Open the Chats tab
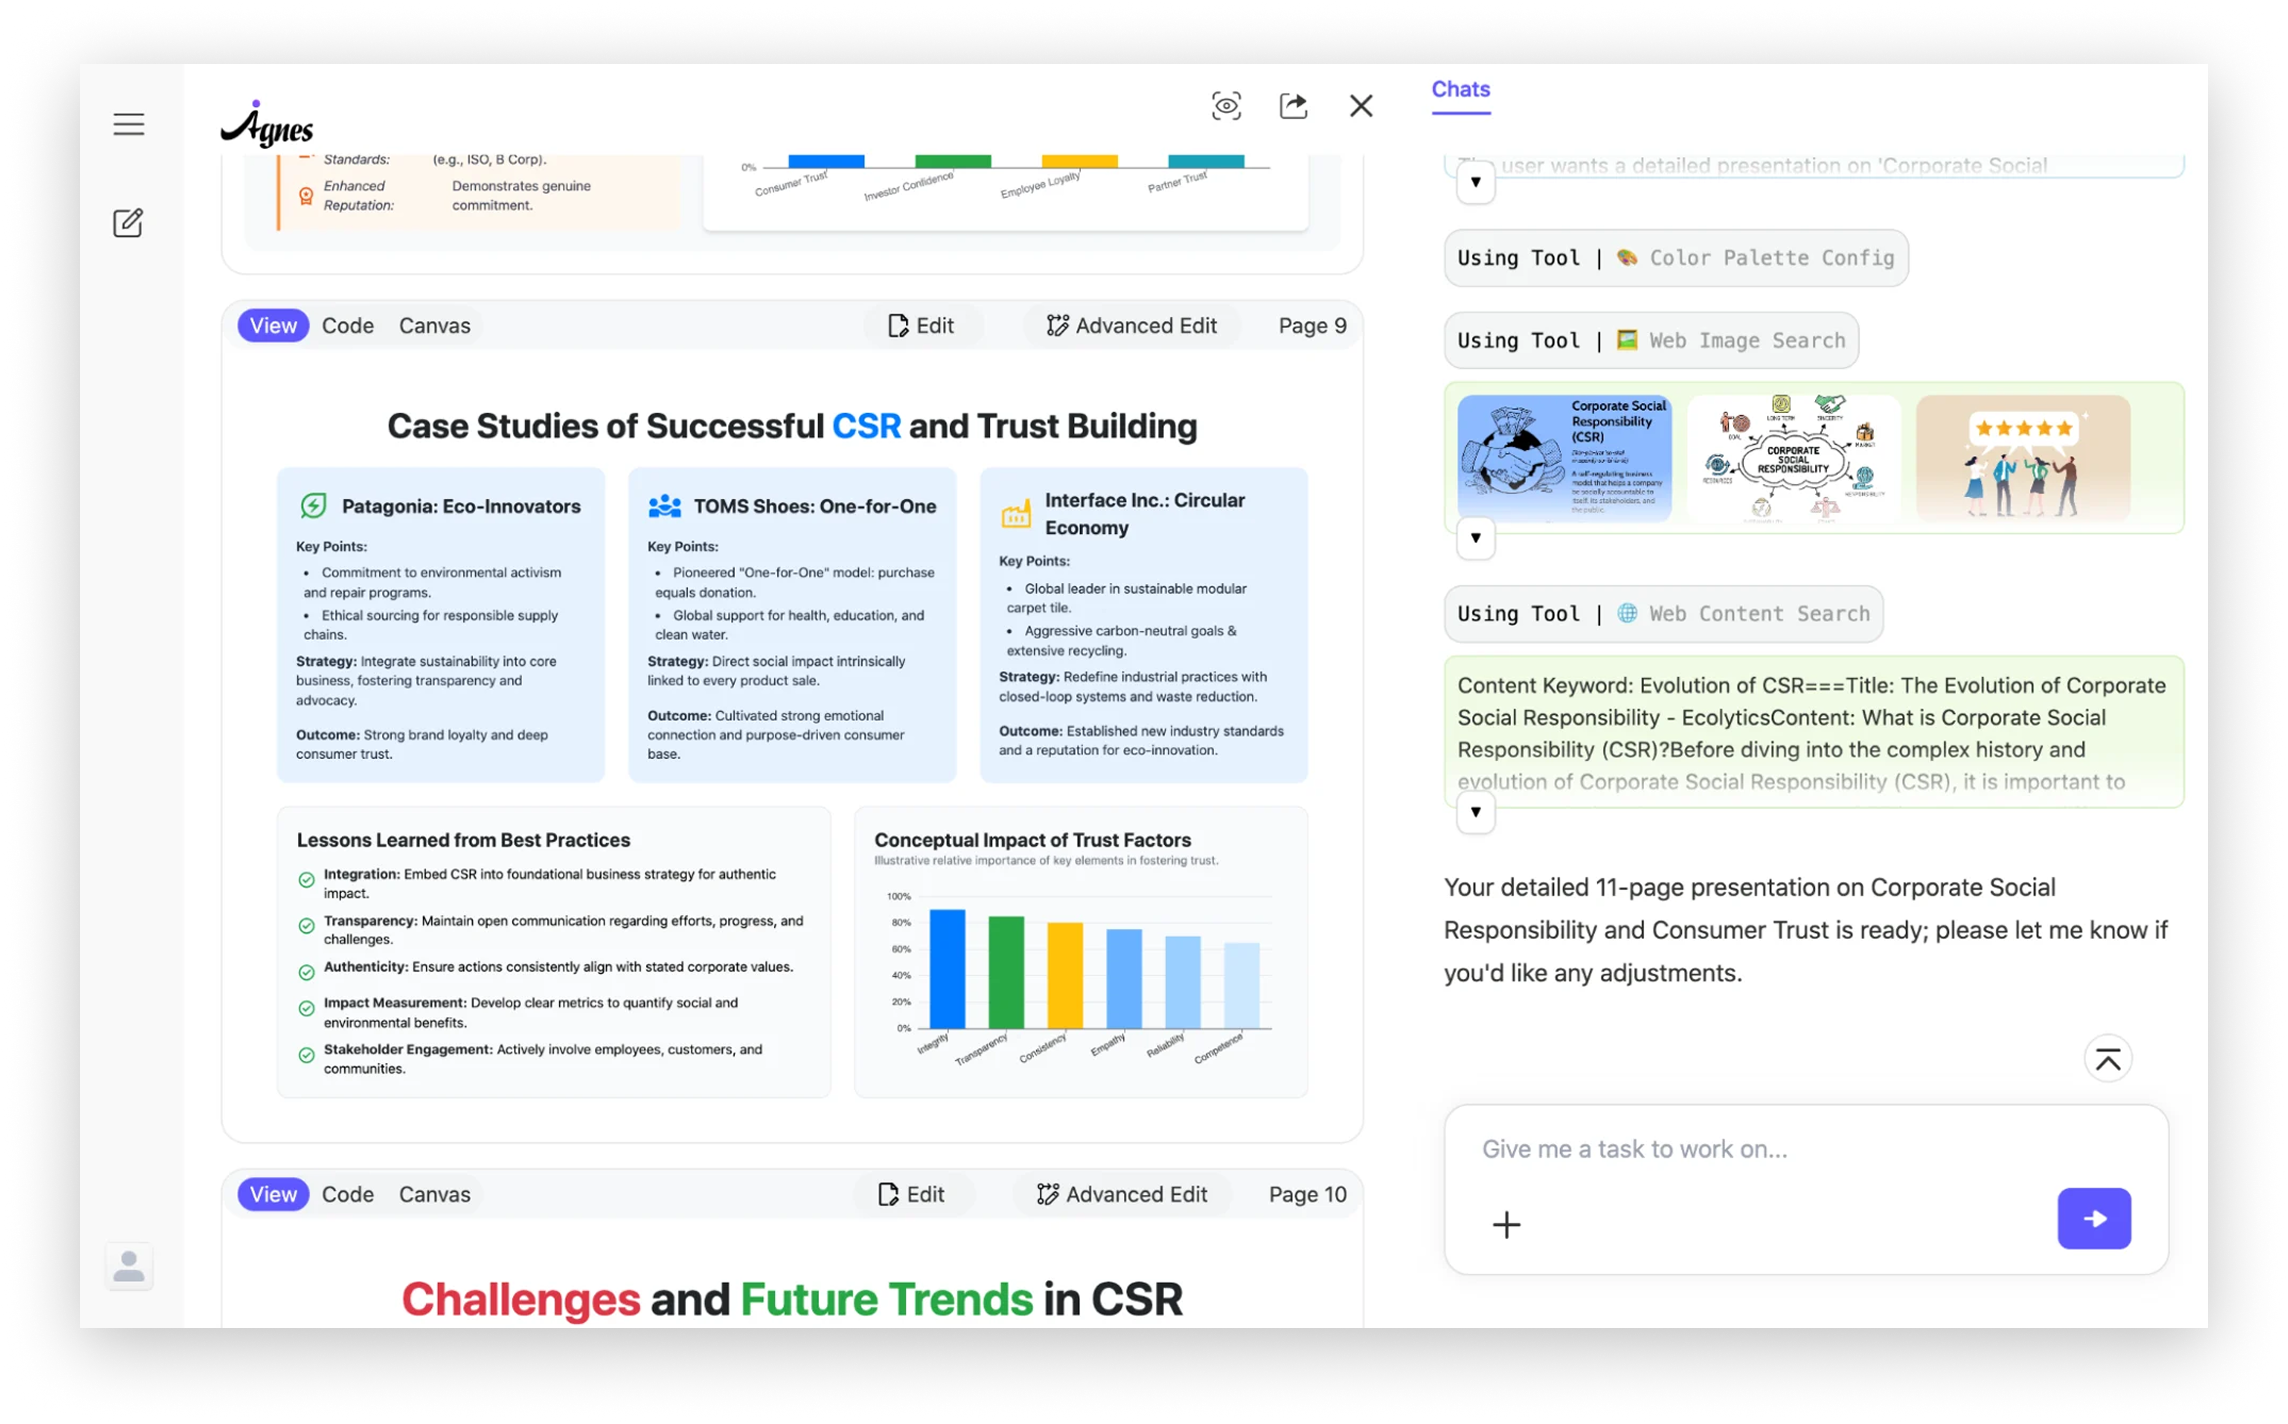The image size is (2288, 1424). point(1460,89)
